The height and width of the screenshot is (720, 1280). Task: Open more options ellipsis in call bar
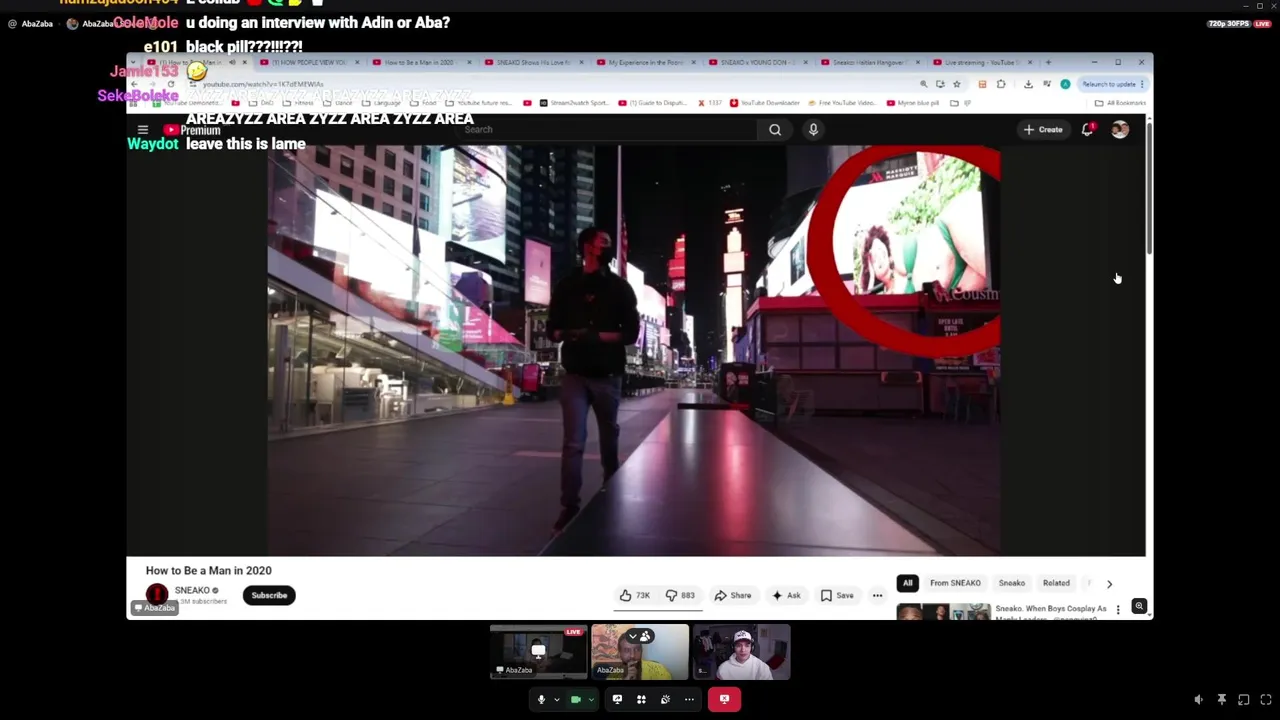pos(689,699)
